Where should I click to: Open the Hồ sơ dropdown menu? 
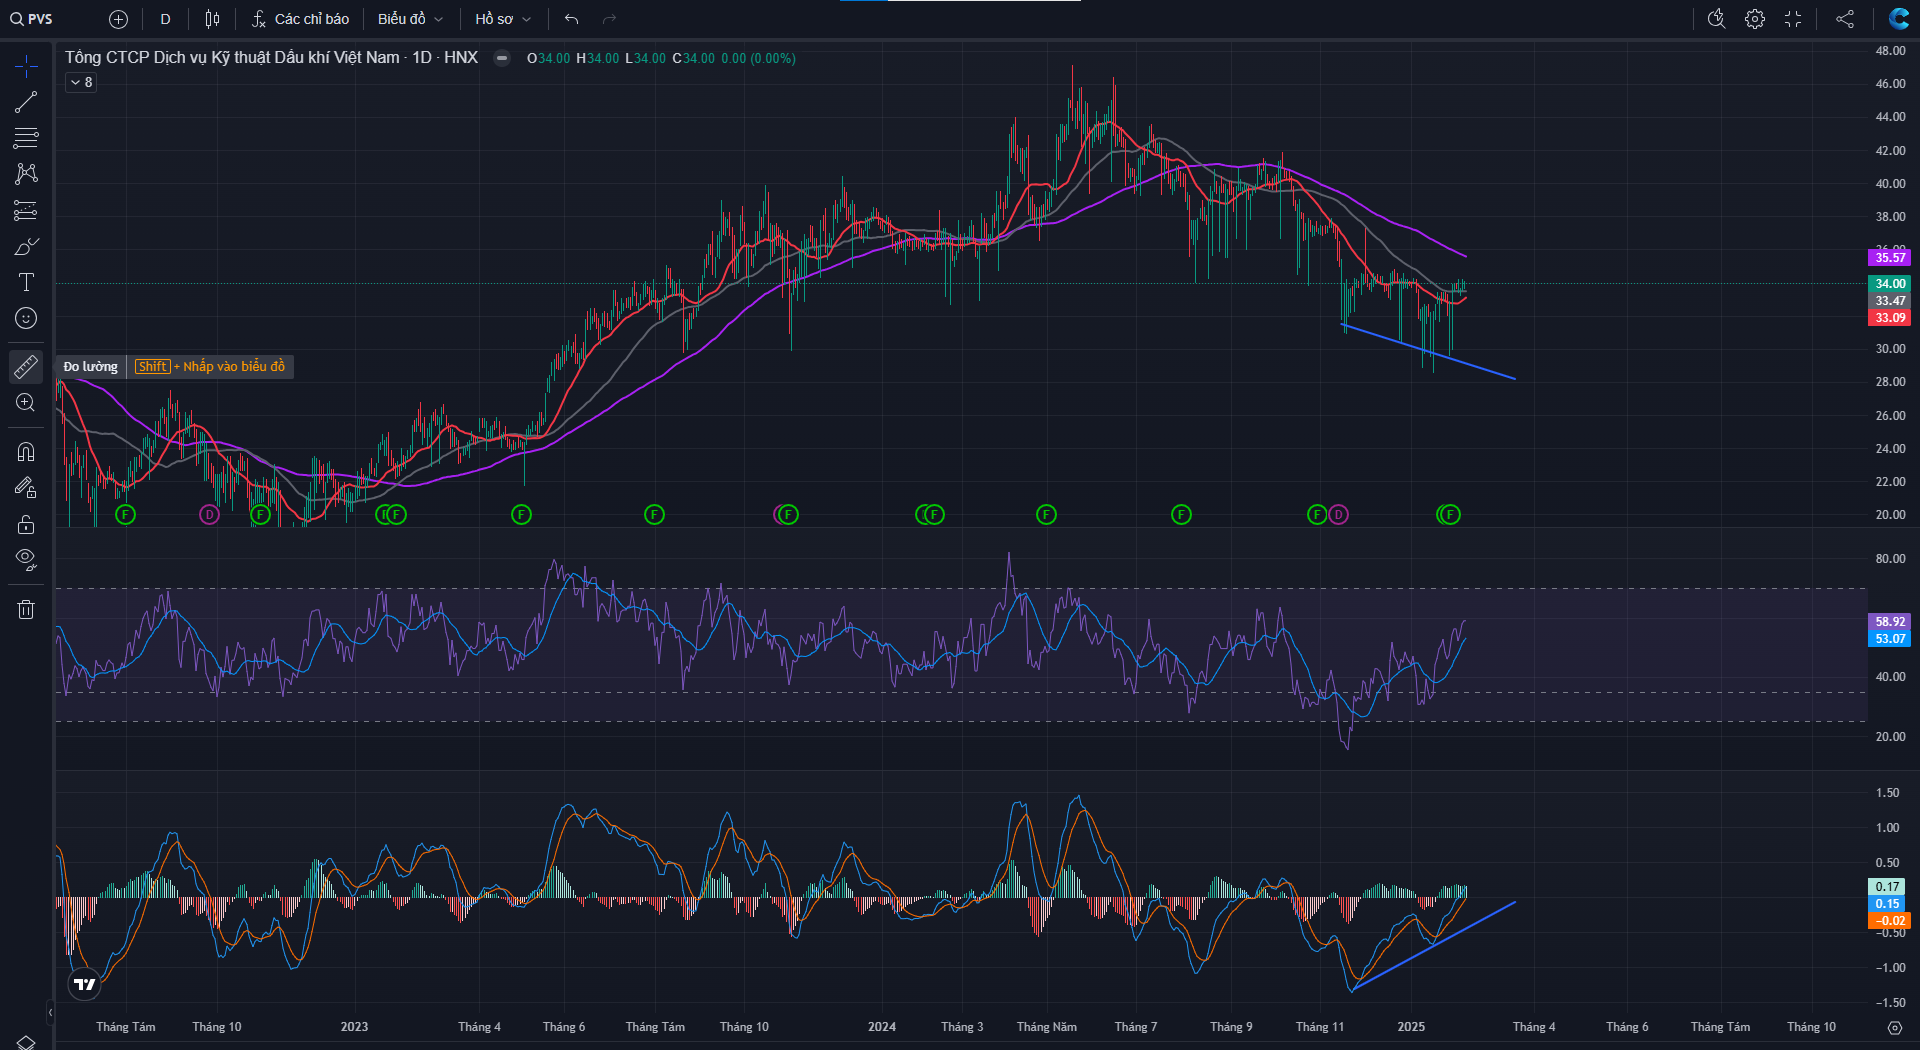click(503, 19)
